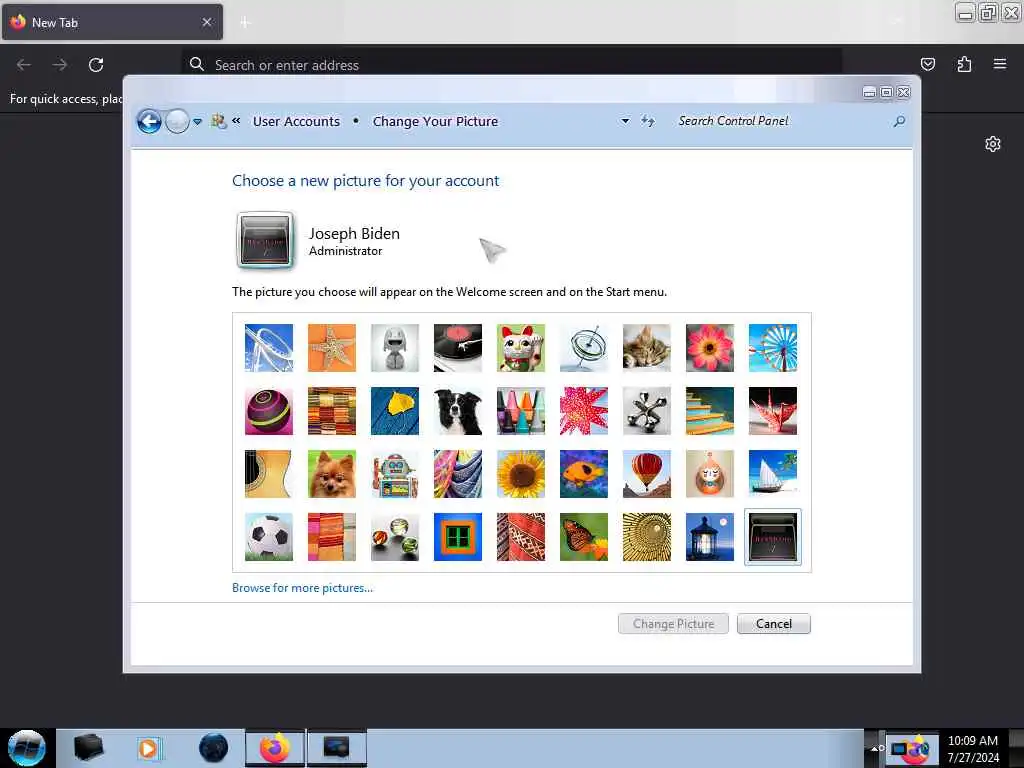Screen dimensions: 1024x768
Task: Select the red starburst flower picture
Action: click(x=584, y=411)
